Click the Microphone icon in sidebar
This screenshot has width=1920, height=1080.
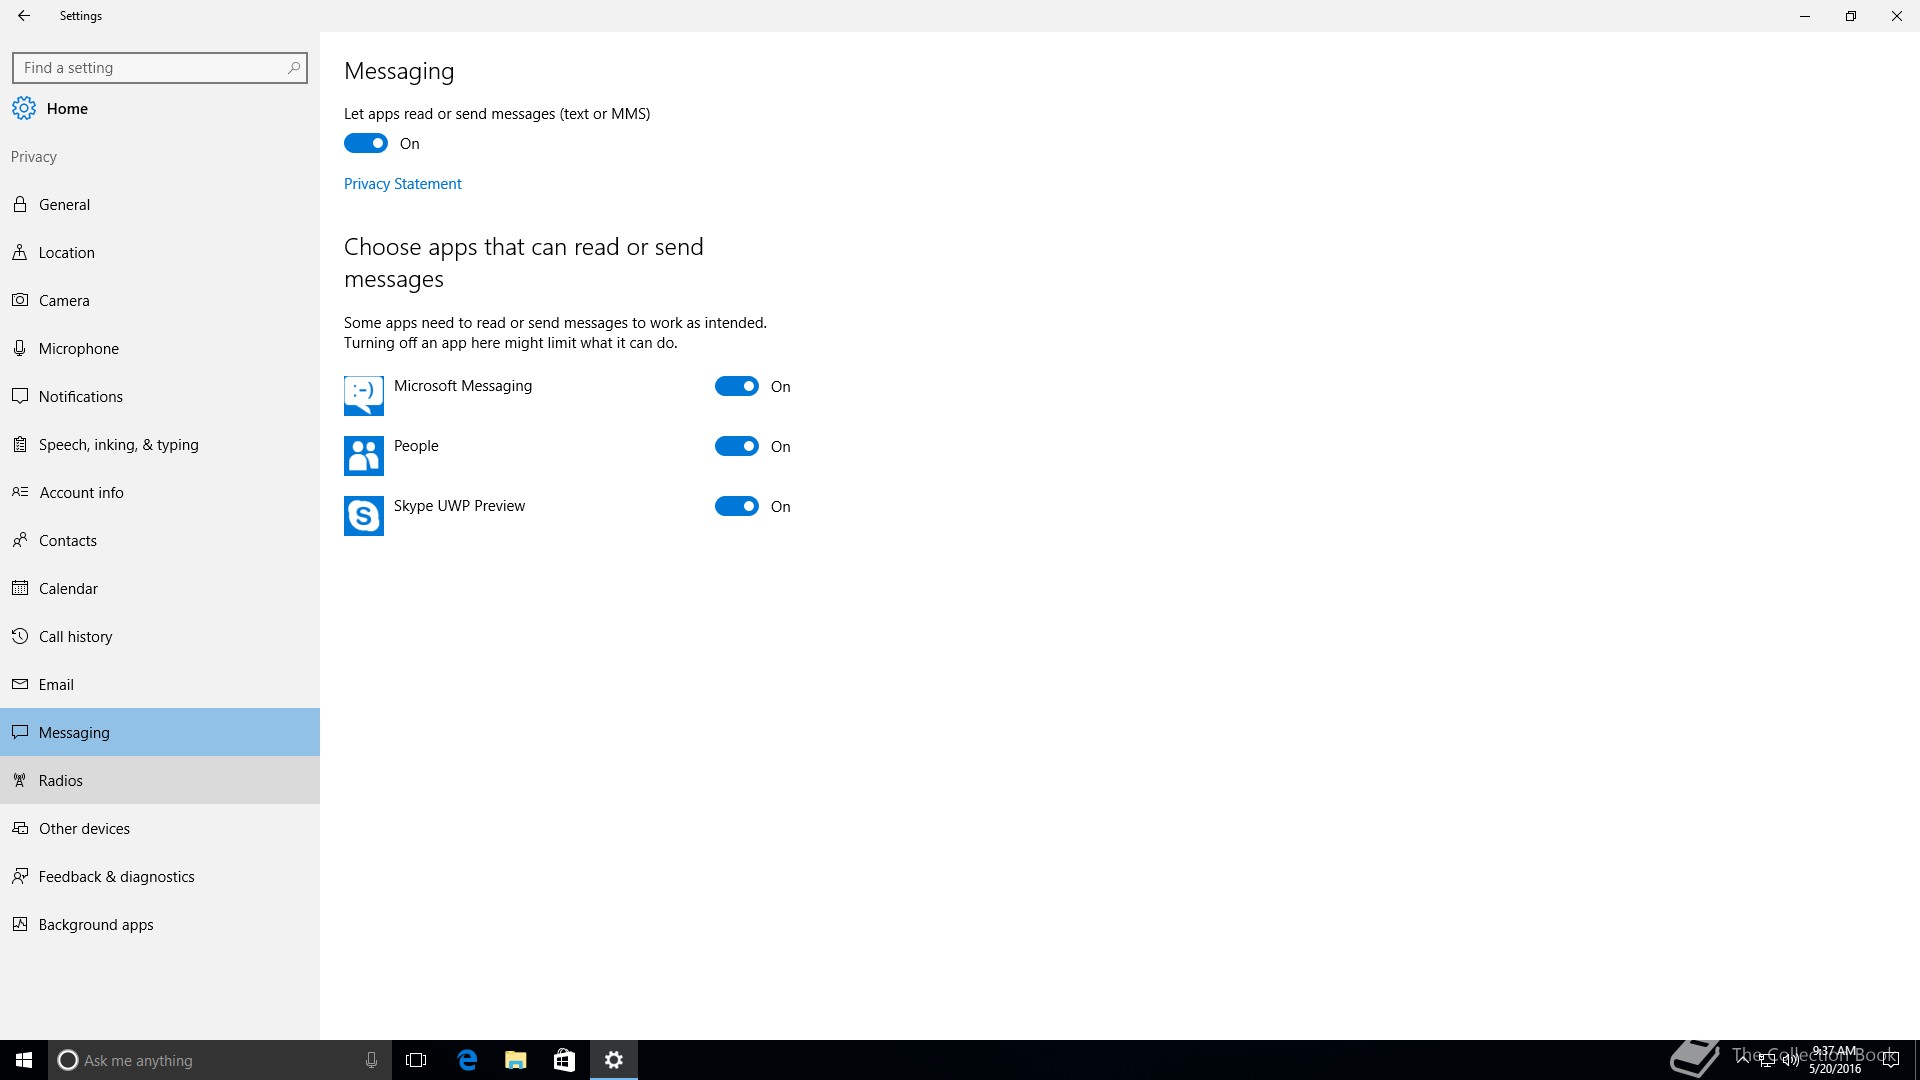coord(20,348)
